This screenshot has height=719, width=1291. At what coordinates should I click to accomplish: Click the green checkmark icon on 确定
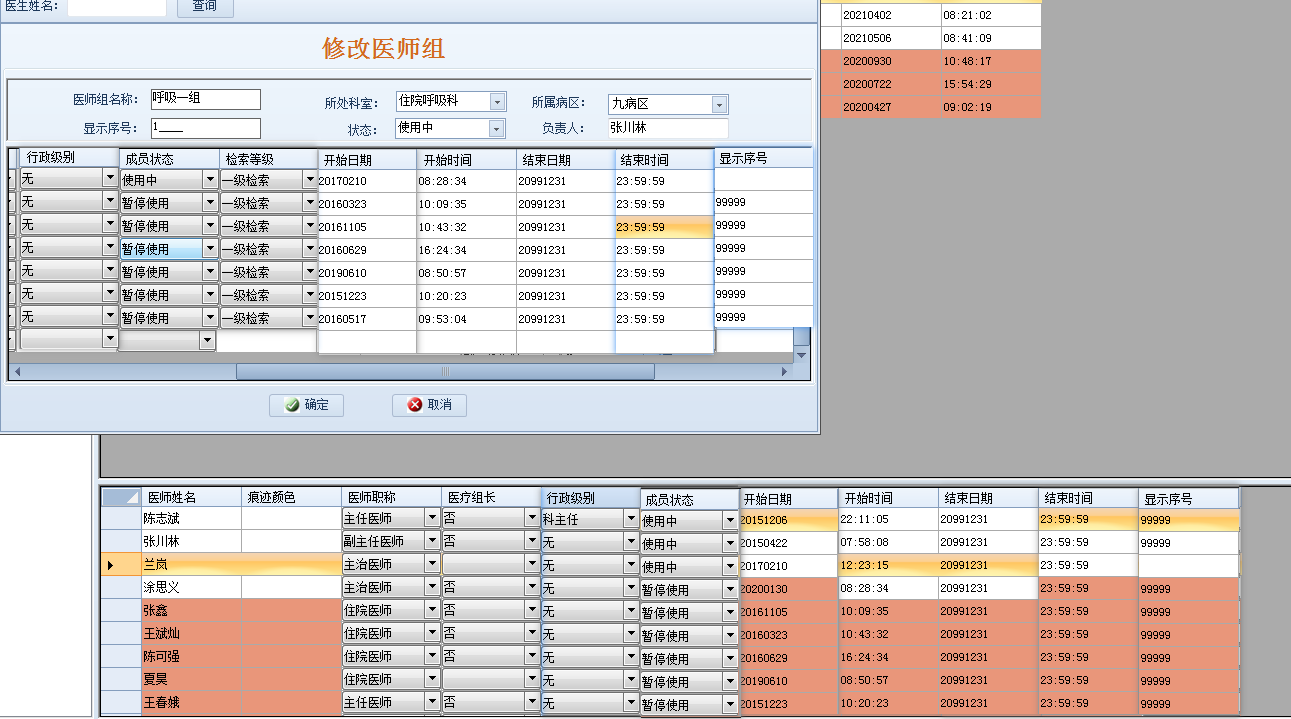click(x=292, y=405)
